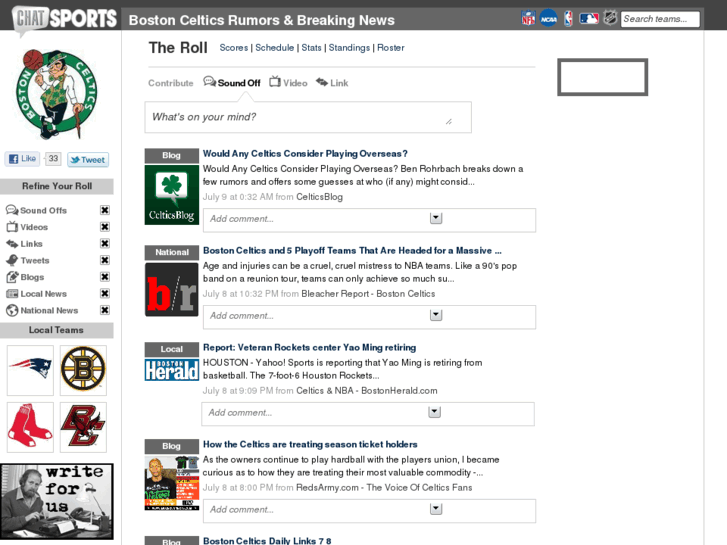This screenshot has height=545, width=727.
Task: Open Boston Bruins team page
Action: [83, 370]
